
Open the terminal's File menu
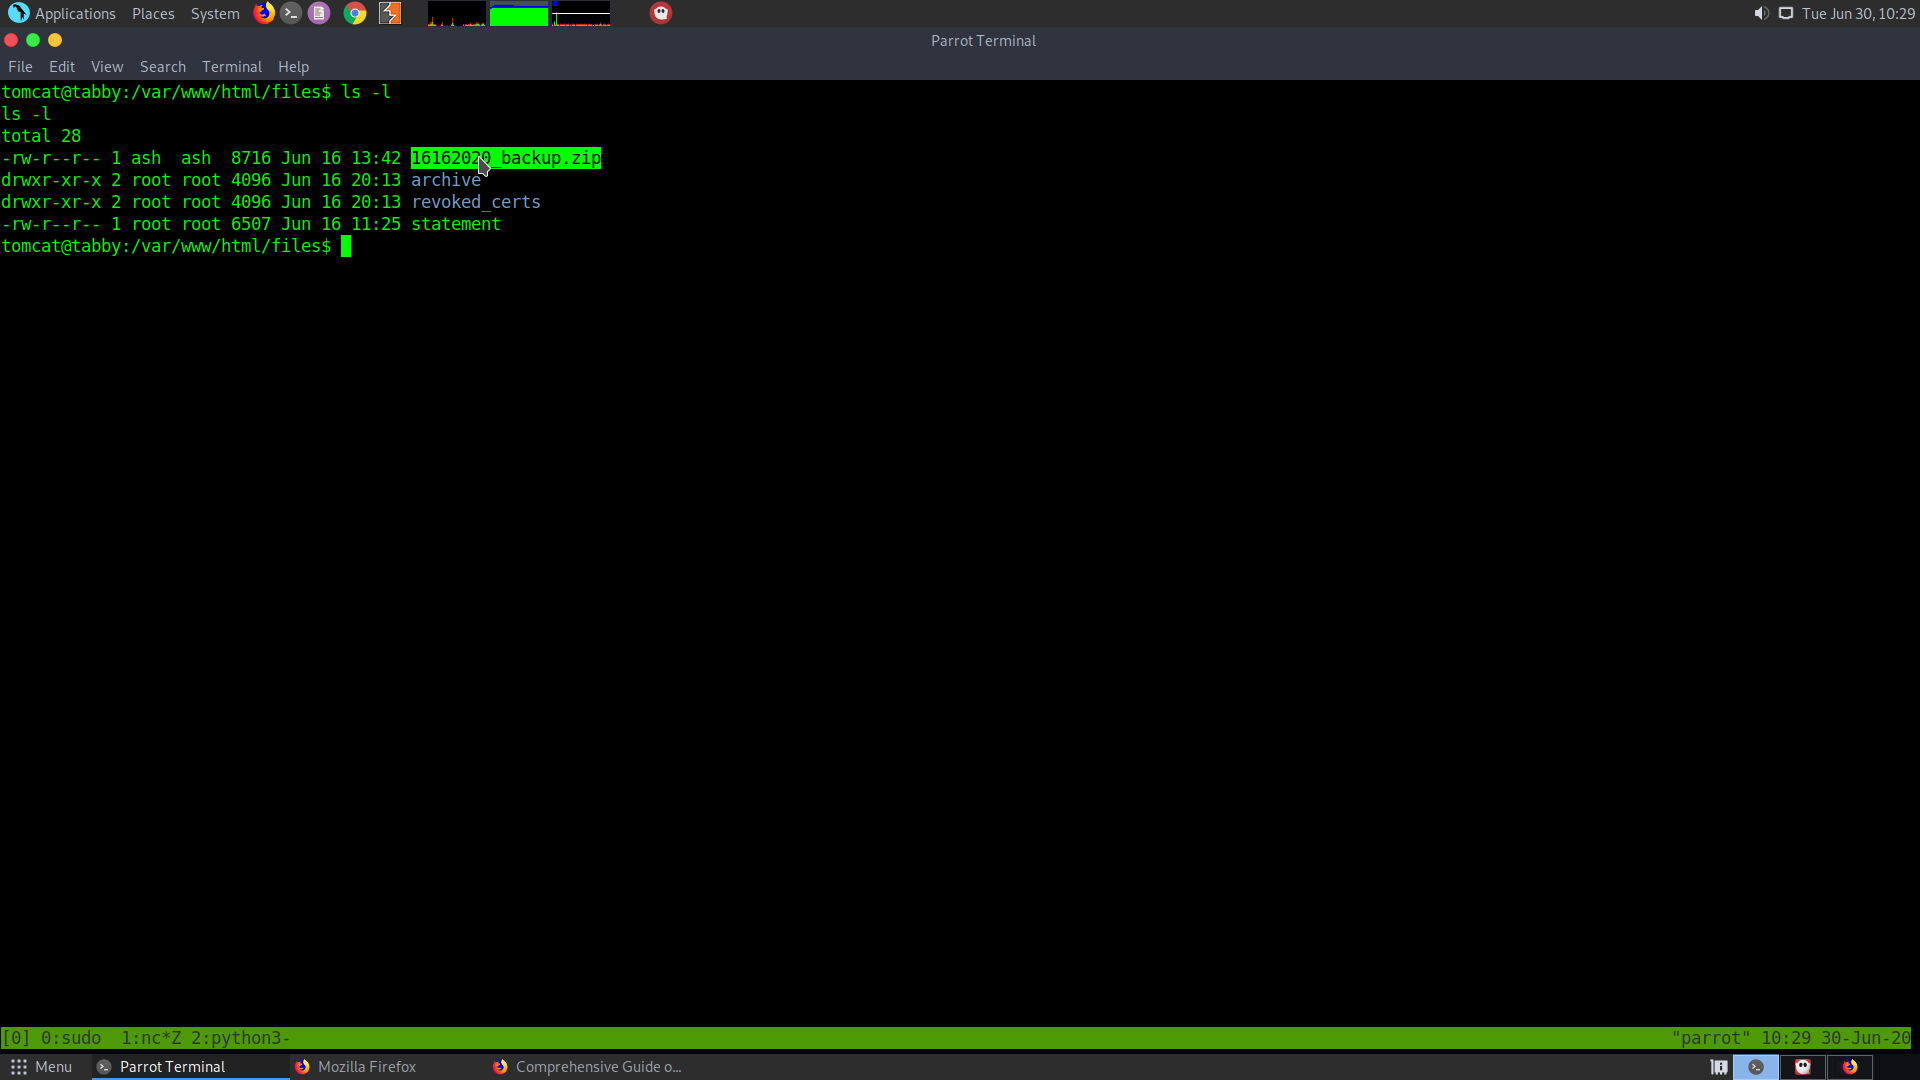(x=20, y=67)
